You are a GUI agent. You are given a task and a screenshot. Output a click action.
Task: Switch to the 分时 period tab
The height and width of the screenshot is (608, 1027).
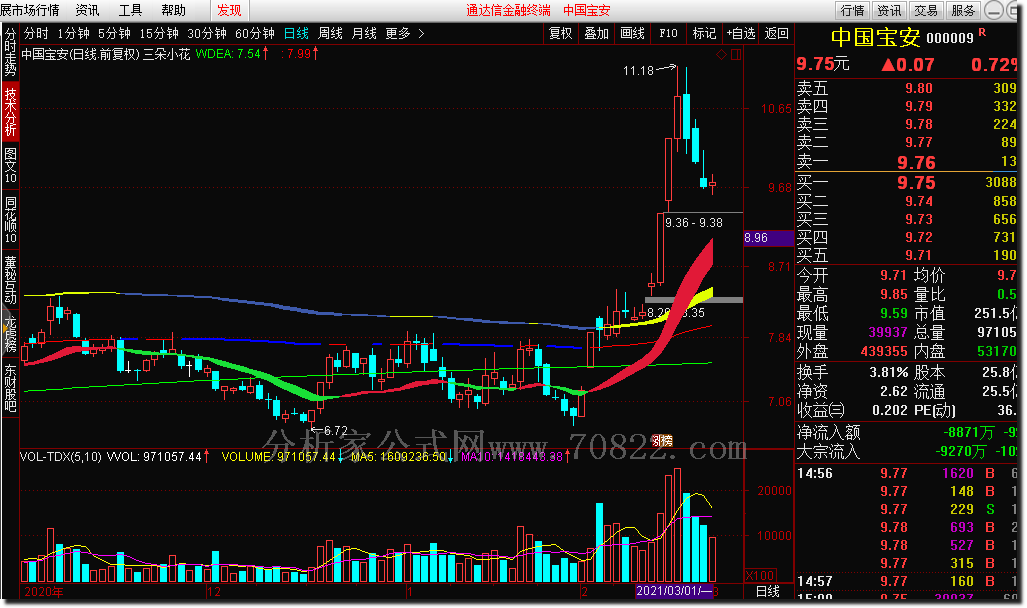tap(37, 33)
